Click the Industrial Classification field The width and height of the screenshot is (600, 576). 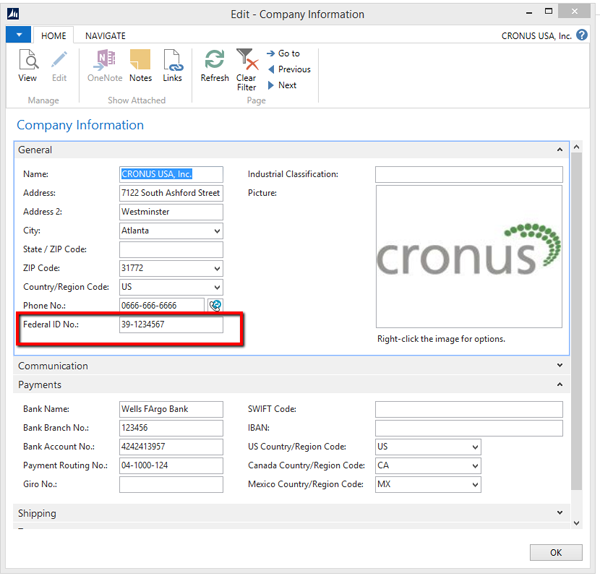(469, 174)
